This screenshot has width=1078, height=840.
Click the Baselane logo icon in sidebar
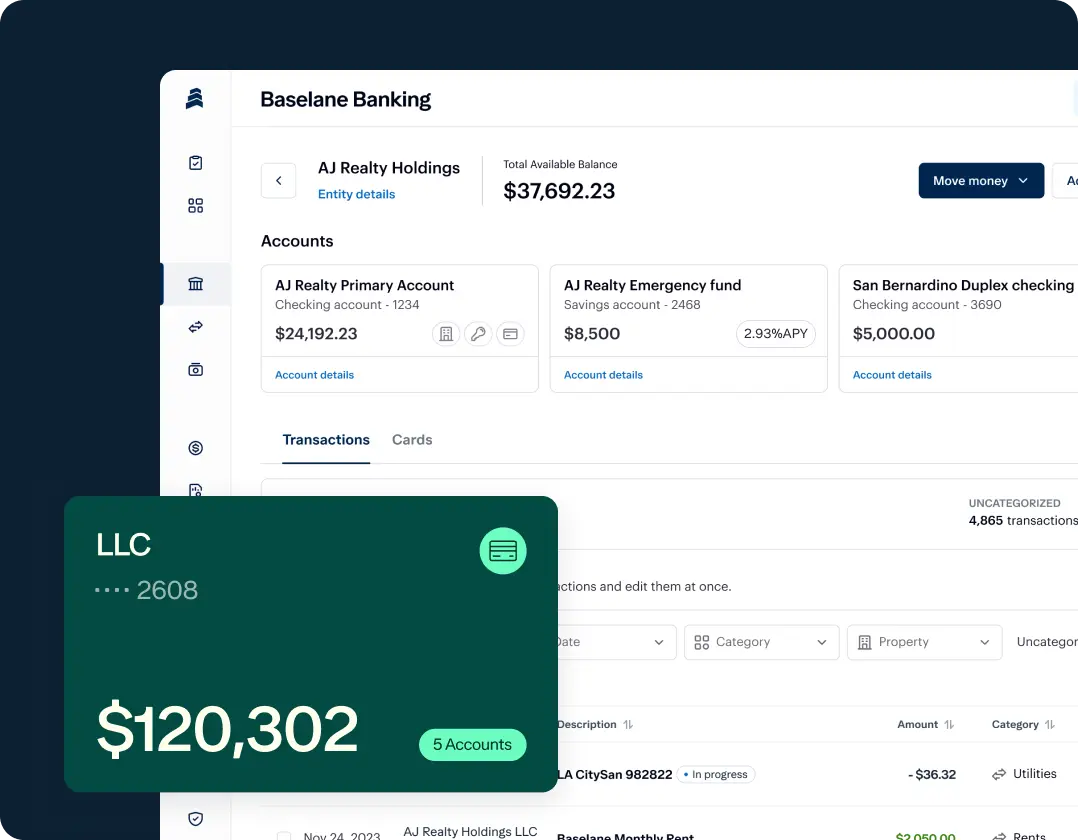point(195,99)
